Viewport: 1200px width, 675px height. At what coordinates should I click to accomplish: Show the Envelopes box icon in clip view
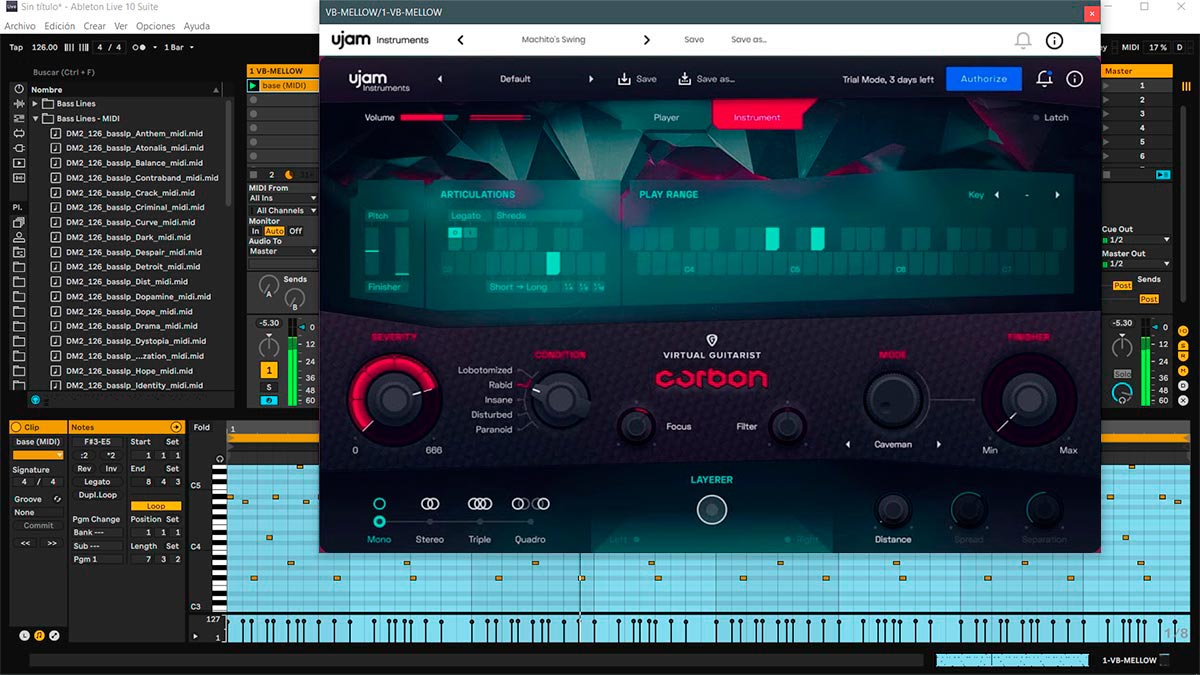tap(54, 635)
